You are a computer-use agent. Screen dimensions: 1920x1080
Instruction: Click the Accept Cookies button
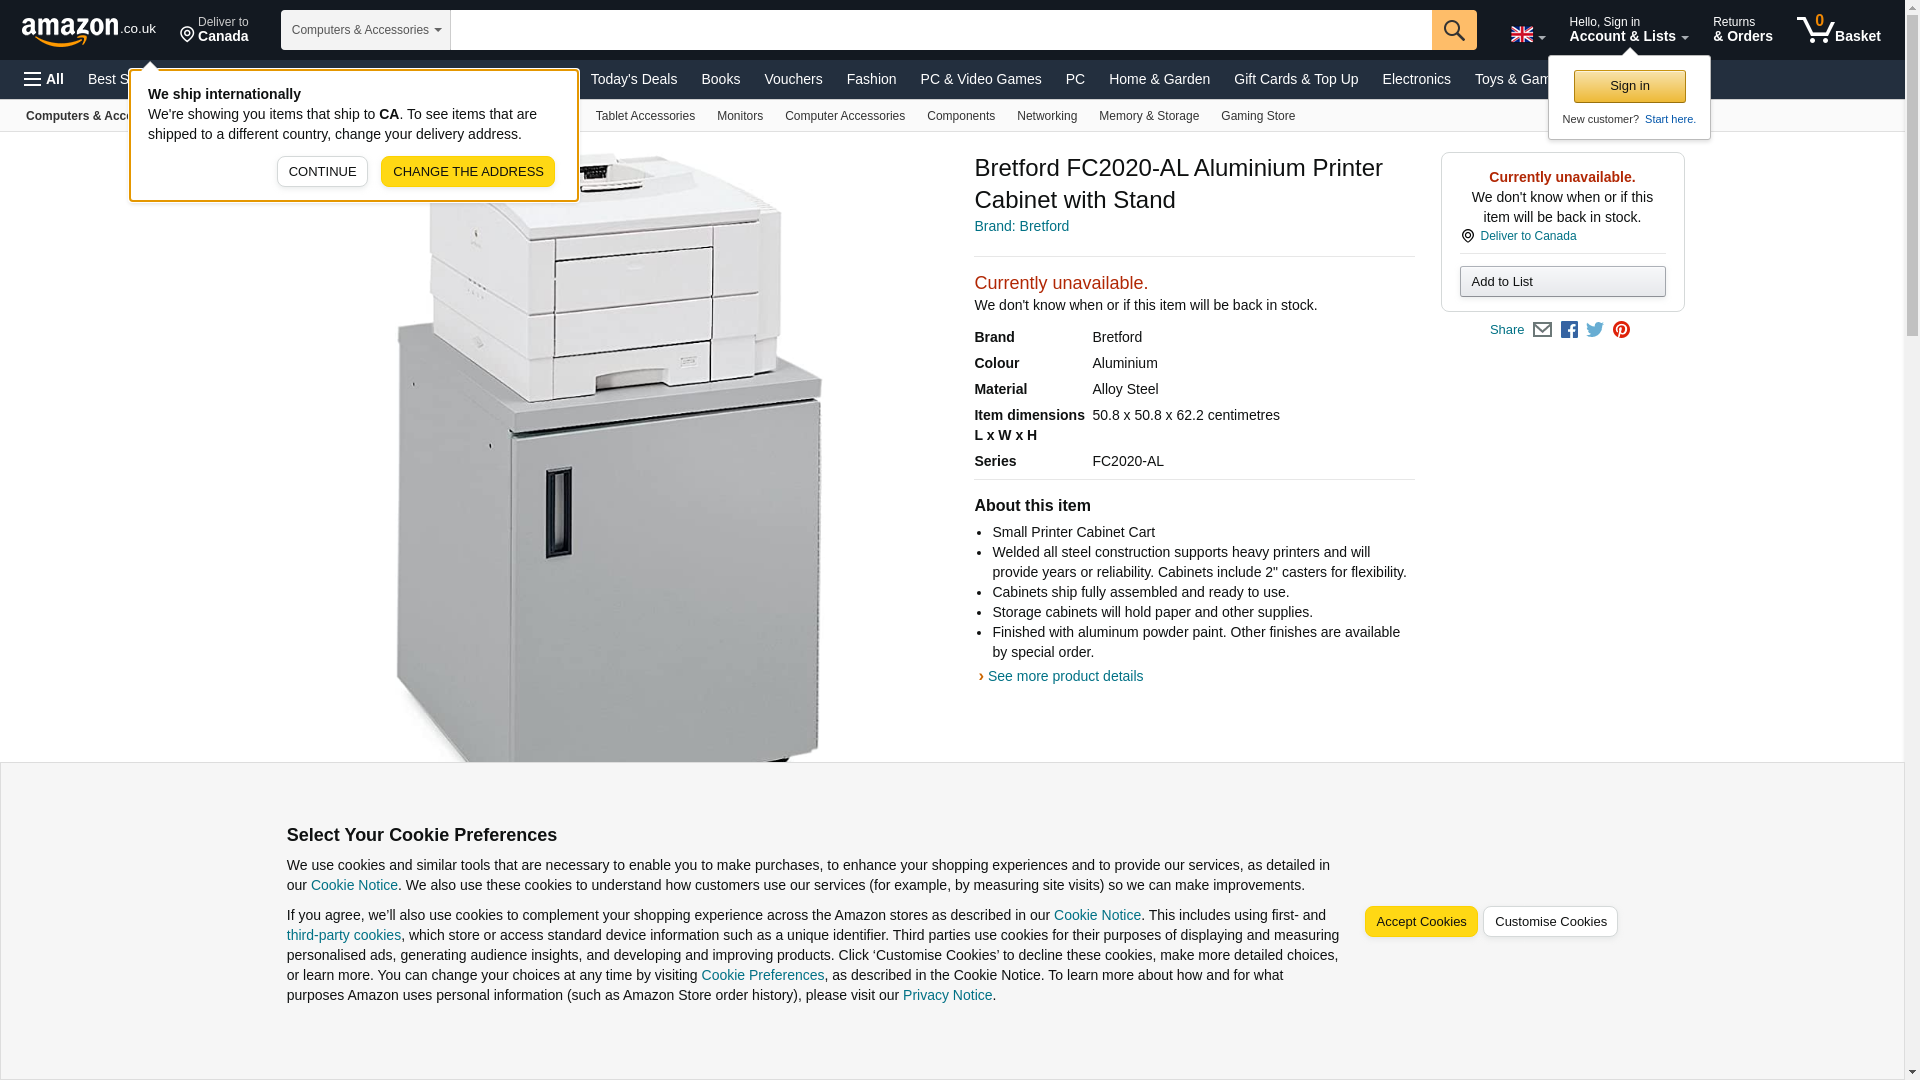1421,922
